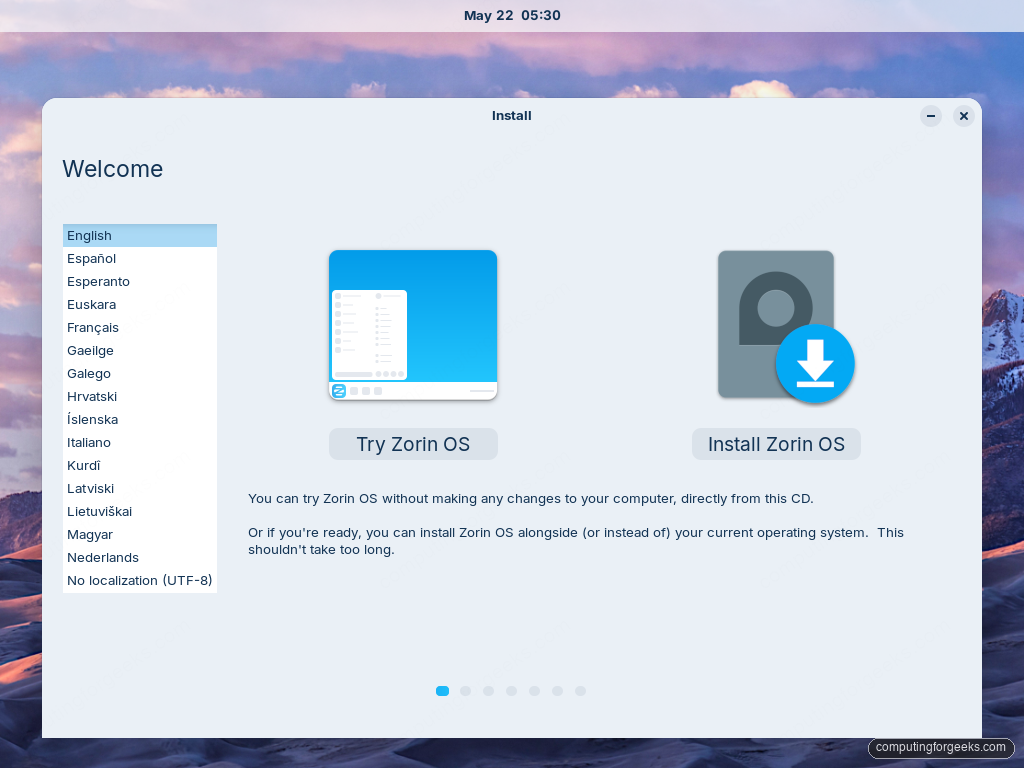
Task: Click the Install Zorin OS disk download icon
Action: click(786, 326)
